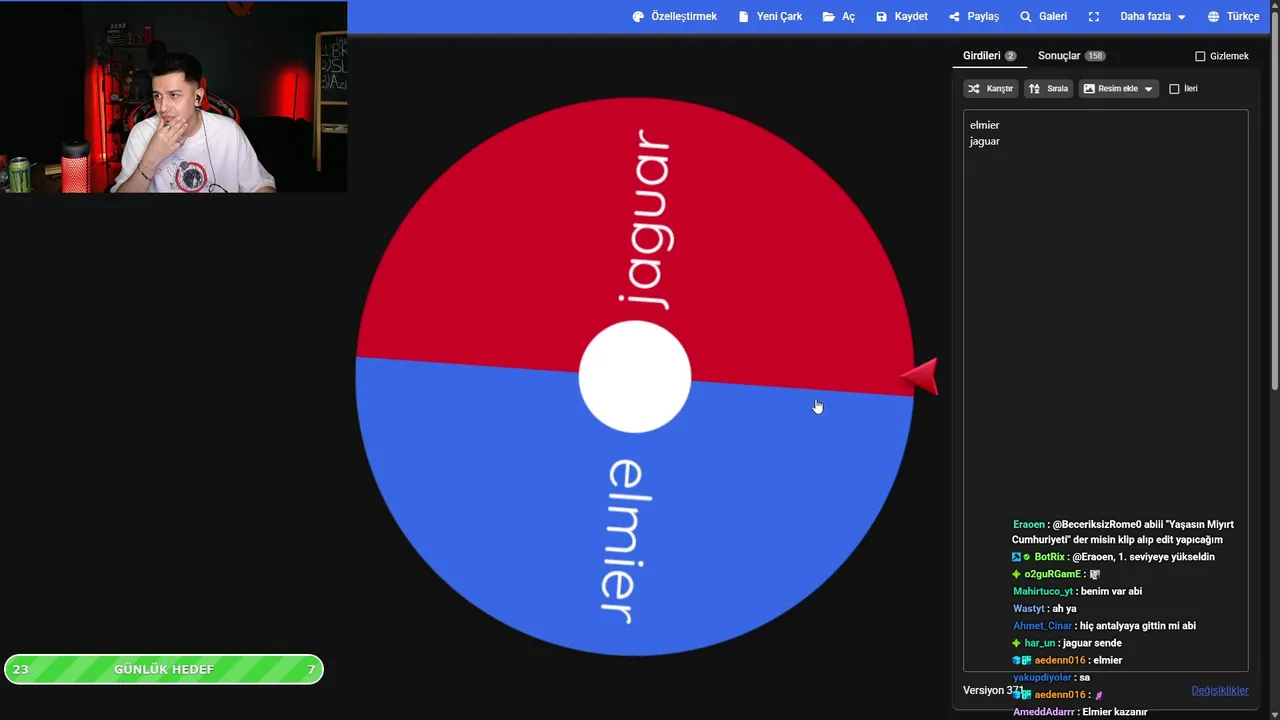Create a new wheel with Yeni Çark
The image size is (1280, 720).
pos(770,17)
